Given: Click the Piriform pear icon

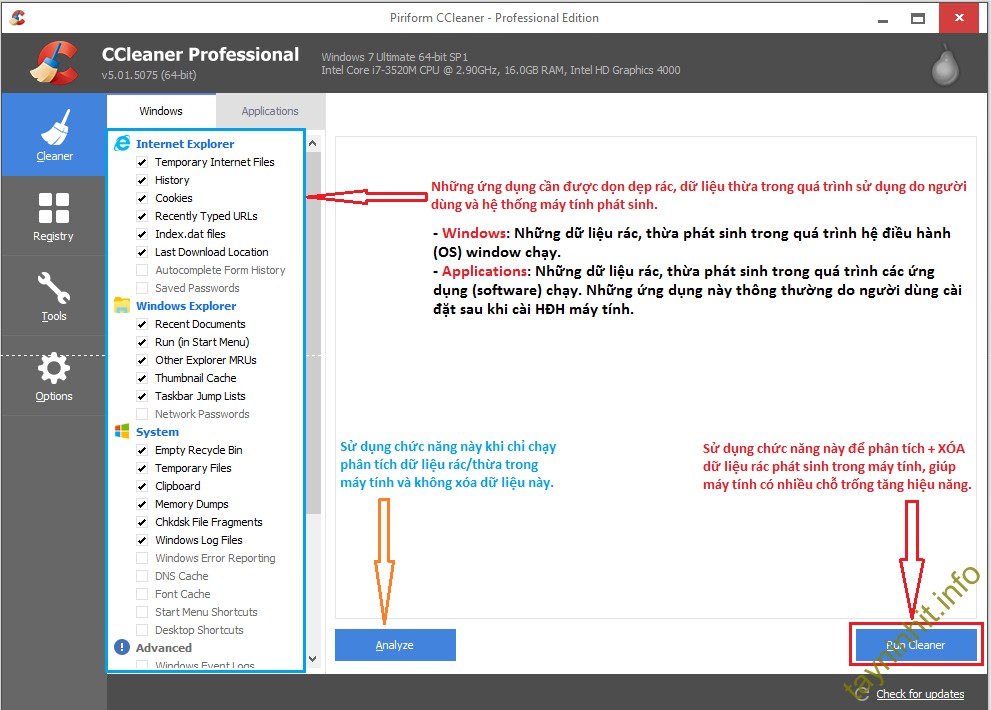Looking at the screenshot, I should click(944, 65).
